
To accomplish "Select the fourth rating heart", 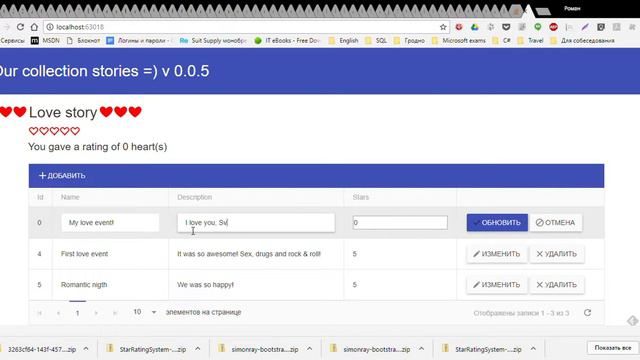I will tap(64, 131).
